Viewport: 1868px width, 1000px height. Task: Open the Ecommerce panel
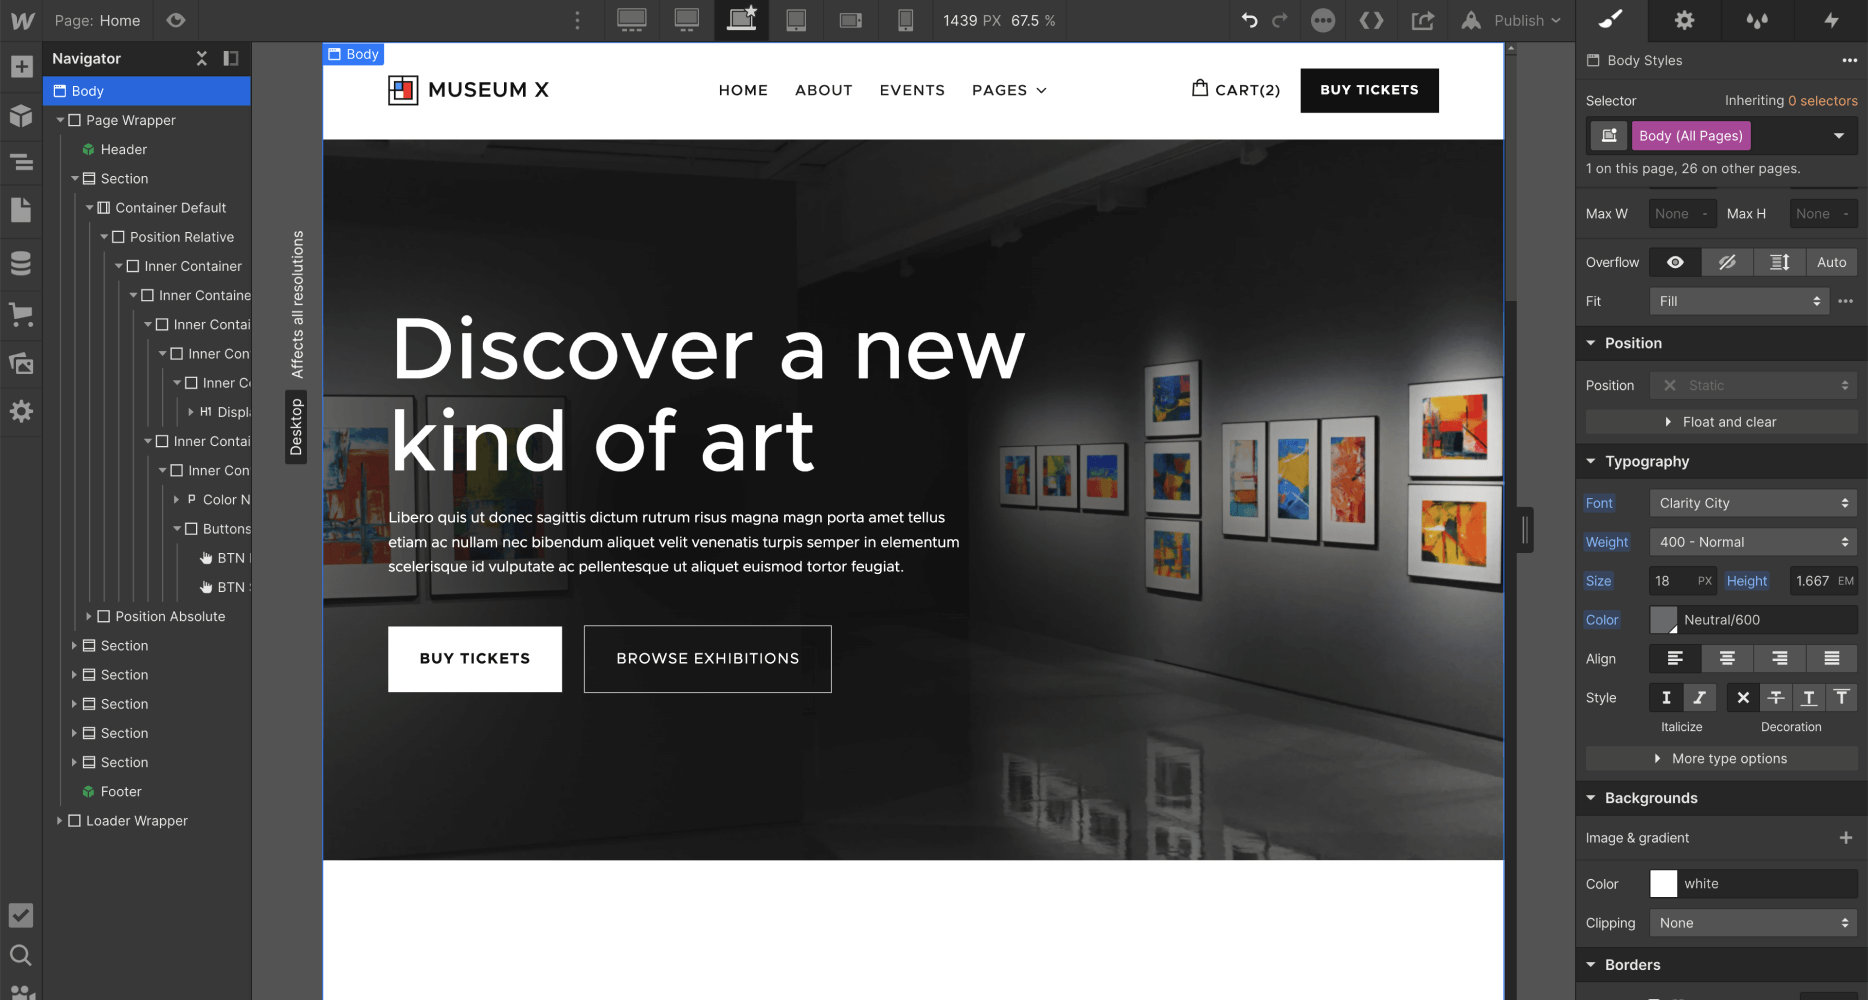point(22,315)
